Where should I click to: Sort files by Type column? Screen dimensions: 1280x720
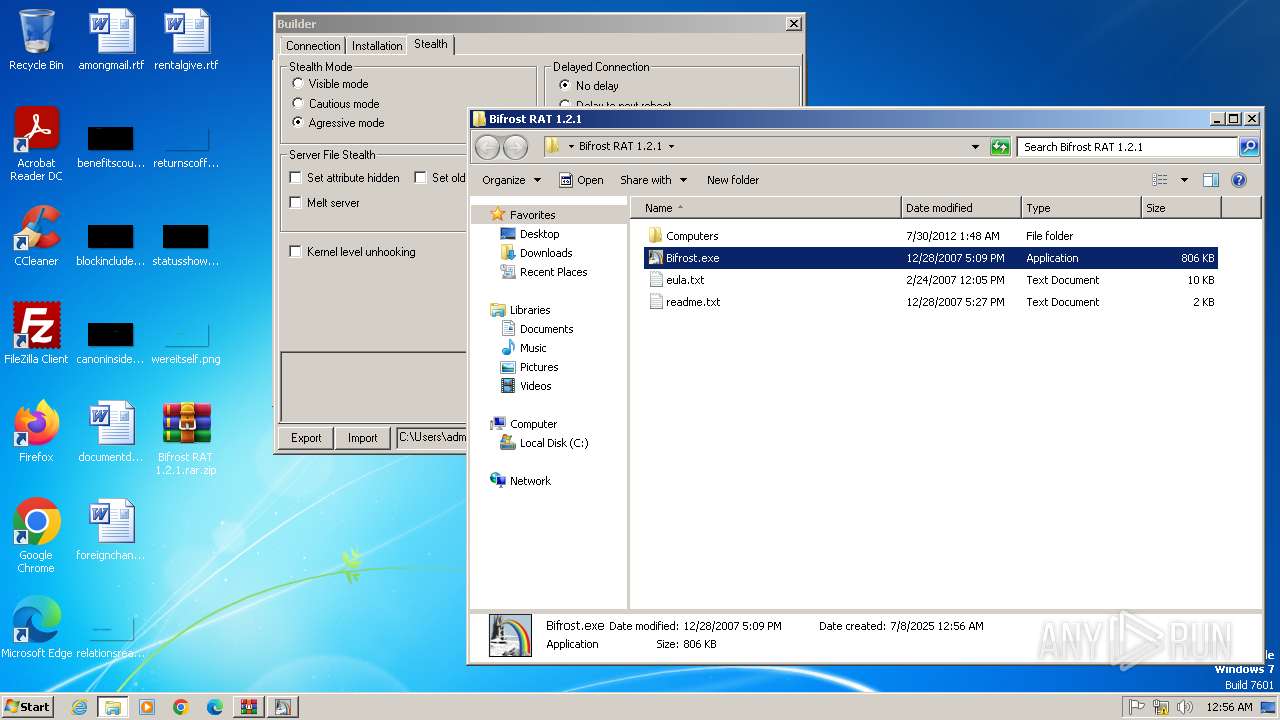[x=1081, y=208]
